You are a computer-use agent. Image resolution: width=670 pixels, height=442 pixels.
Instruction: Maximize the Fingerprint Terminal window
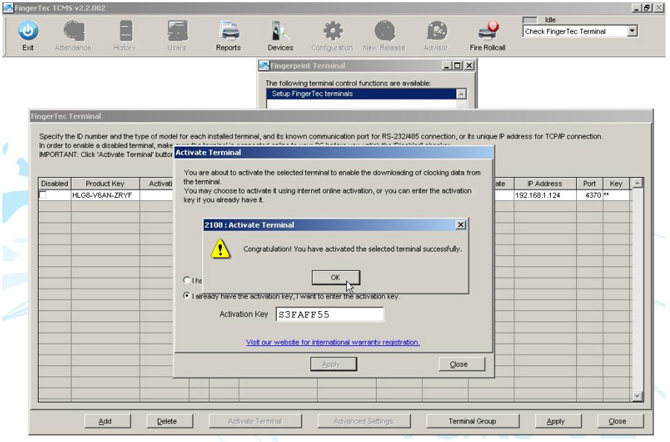[x=458, y=65]
